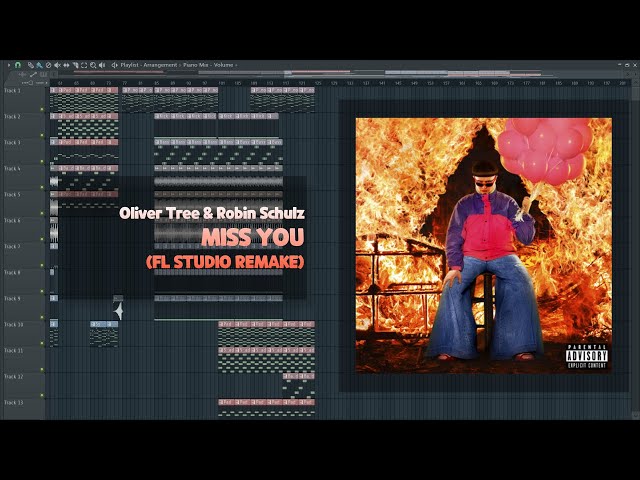Image resolution: width=640 pixels, height=480 pixels.
Task: Select the Track 2 header
Action: pos(23,125)
